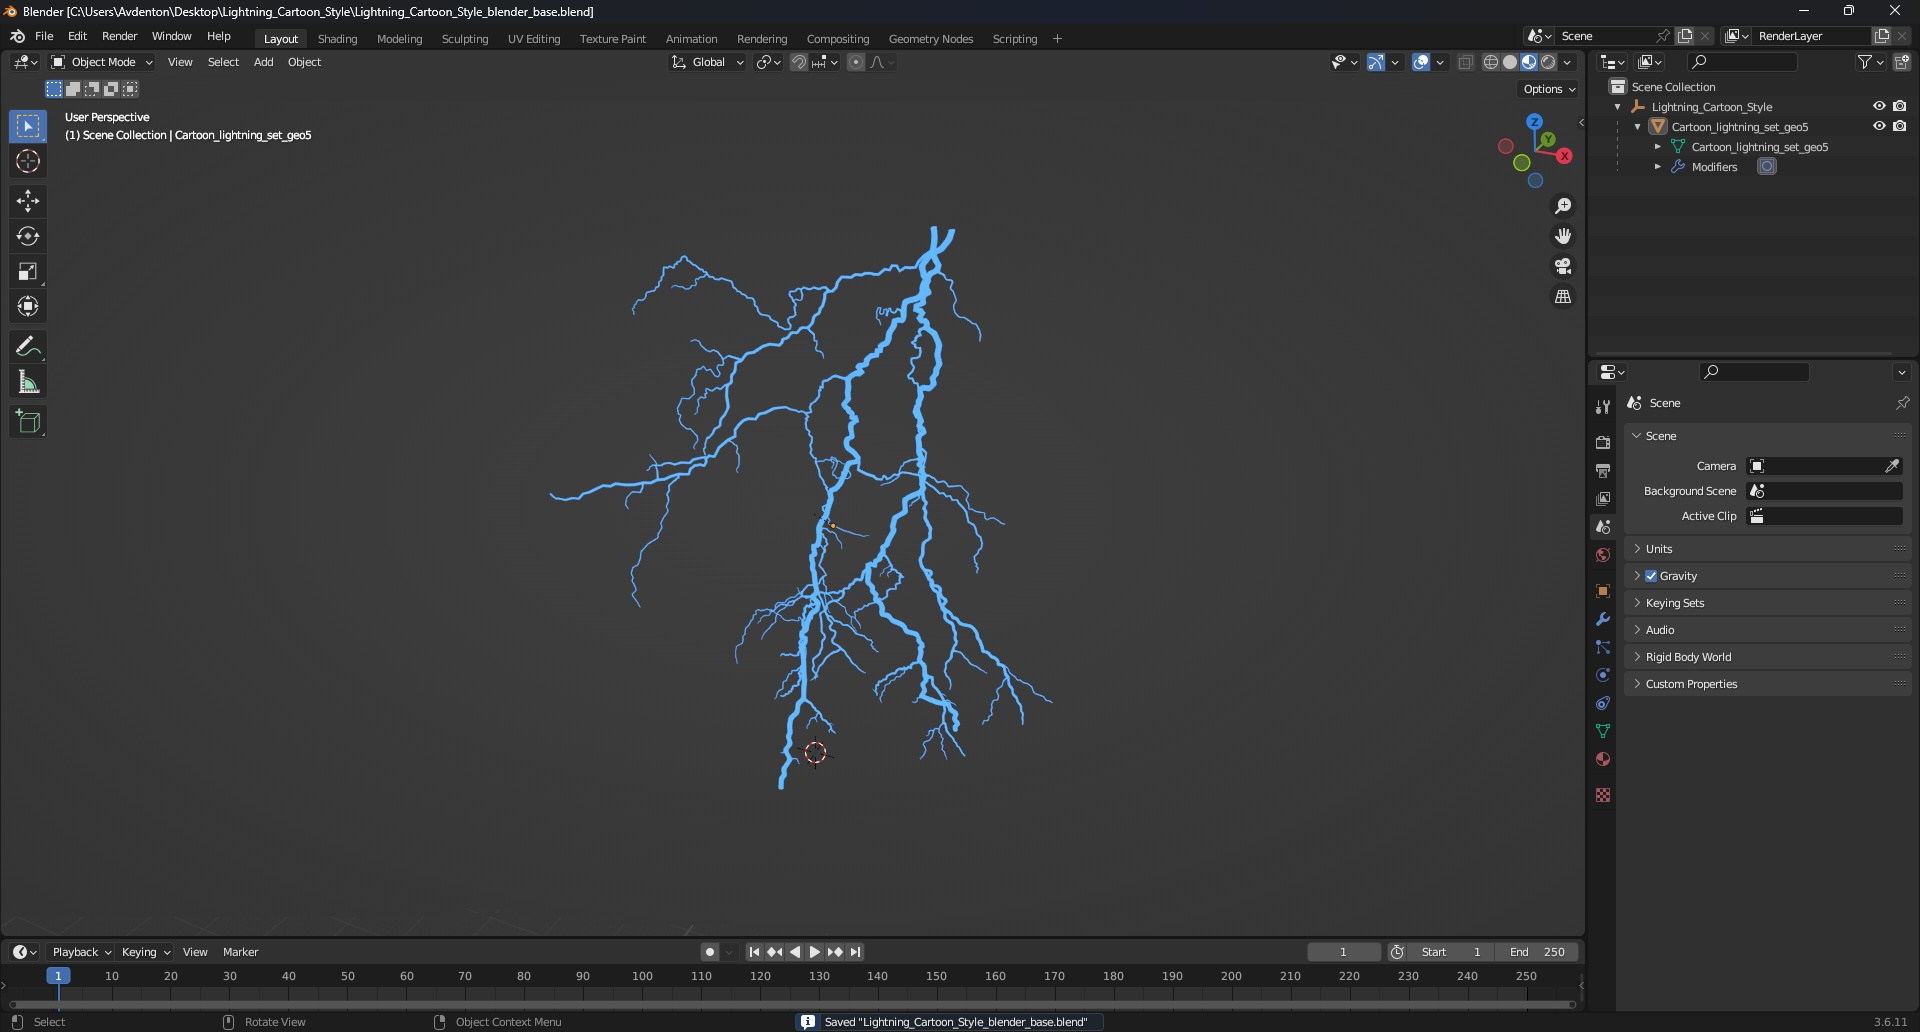1920x1032 pixels.
Task: Collapse the Scene panel header
Action: pyautogui.click(x=1768, y=436)
